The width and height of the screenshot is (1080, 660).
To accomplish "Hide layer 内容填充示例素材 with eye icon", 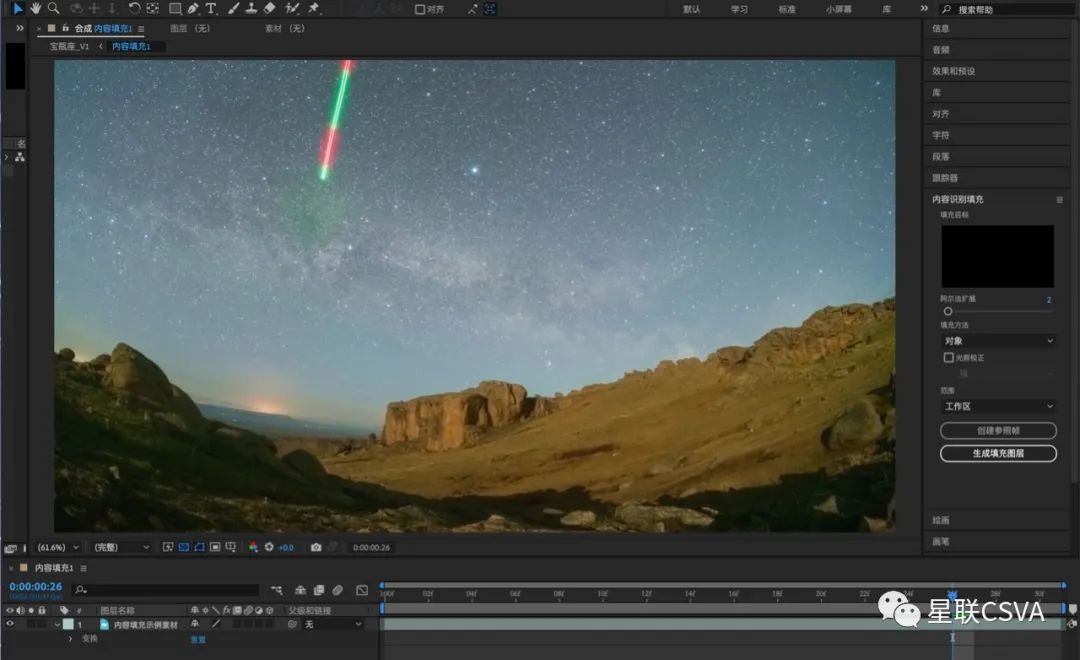I will click(11, 624).
